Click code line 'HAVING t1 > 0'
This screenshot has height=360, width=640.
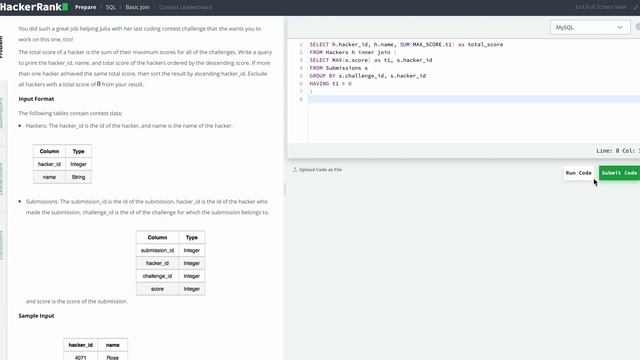[x=330, y=84]
